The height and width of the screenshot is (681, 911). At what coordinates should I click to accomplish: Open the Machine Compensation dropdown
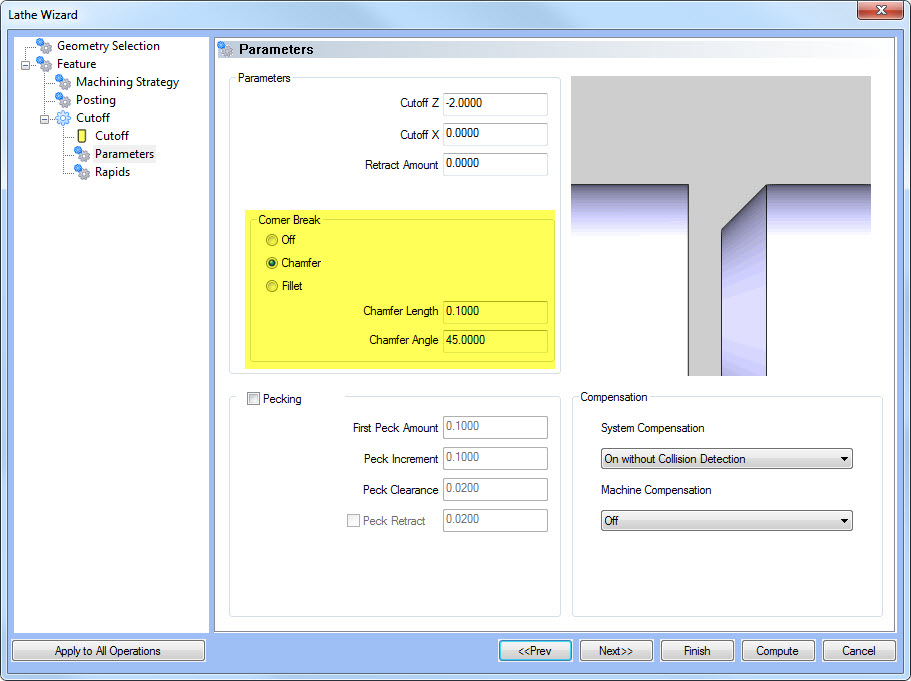click(x=726, y=521)
